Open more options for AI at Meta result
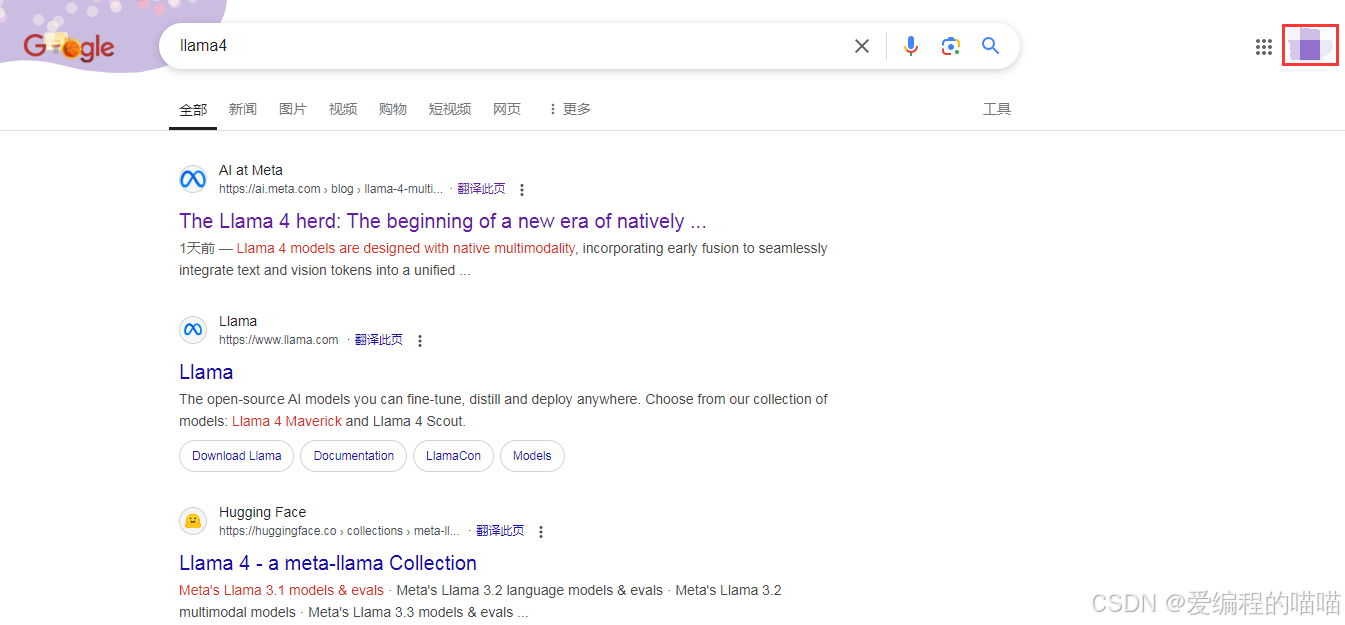The width and height of the screenshot is (1345, 625). tap(522, 190)
